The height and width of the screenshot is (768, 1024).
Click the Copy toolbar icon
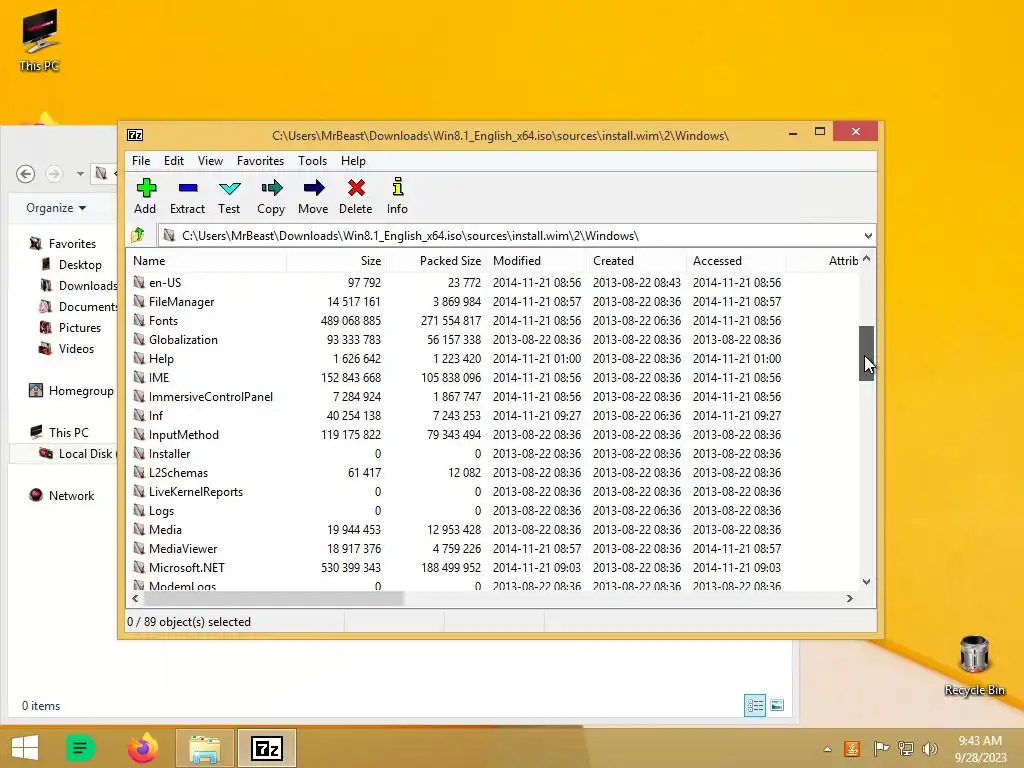coord(271,188)
